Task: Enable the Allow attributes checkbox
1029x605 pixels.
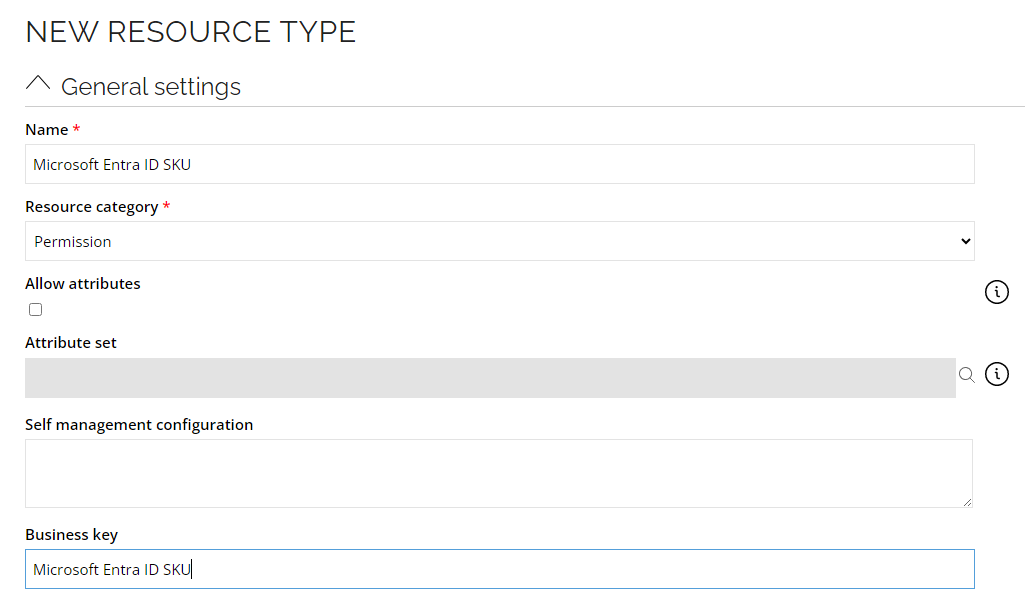Action: 35,309
